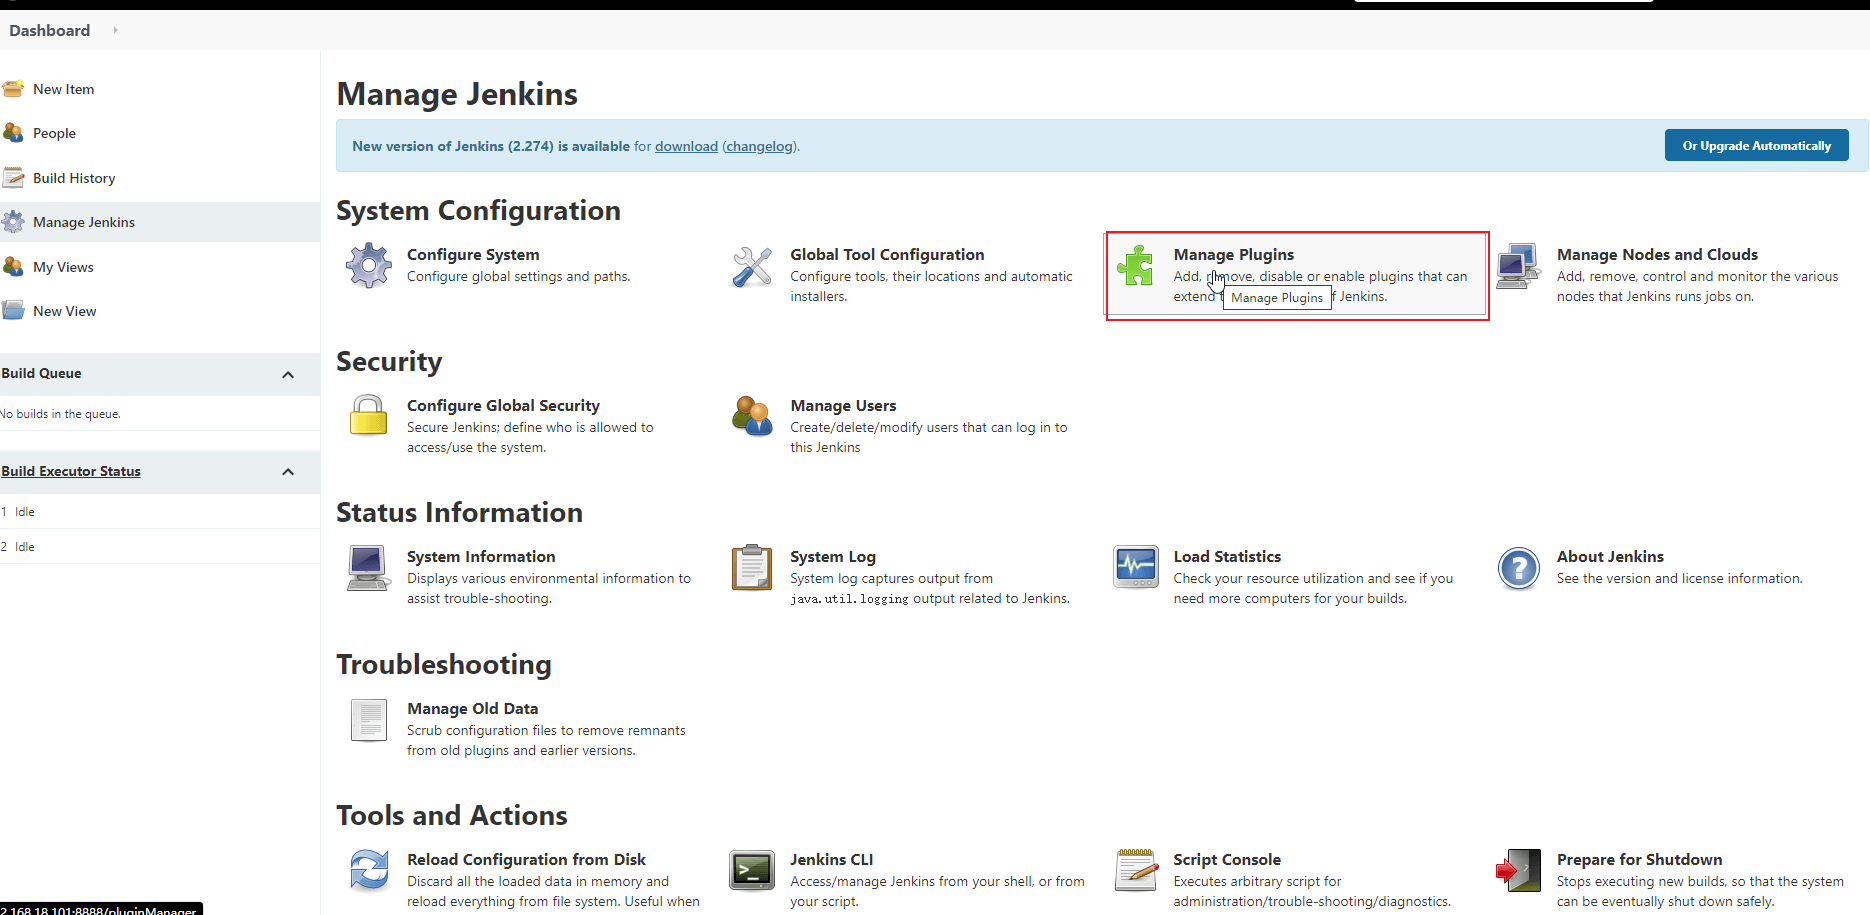Click the Manage Nodes and Clouds computer icon

click(x=1518, y=266)
